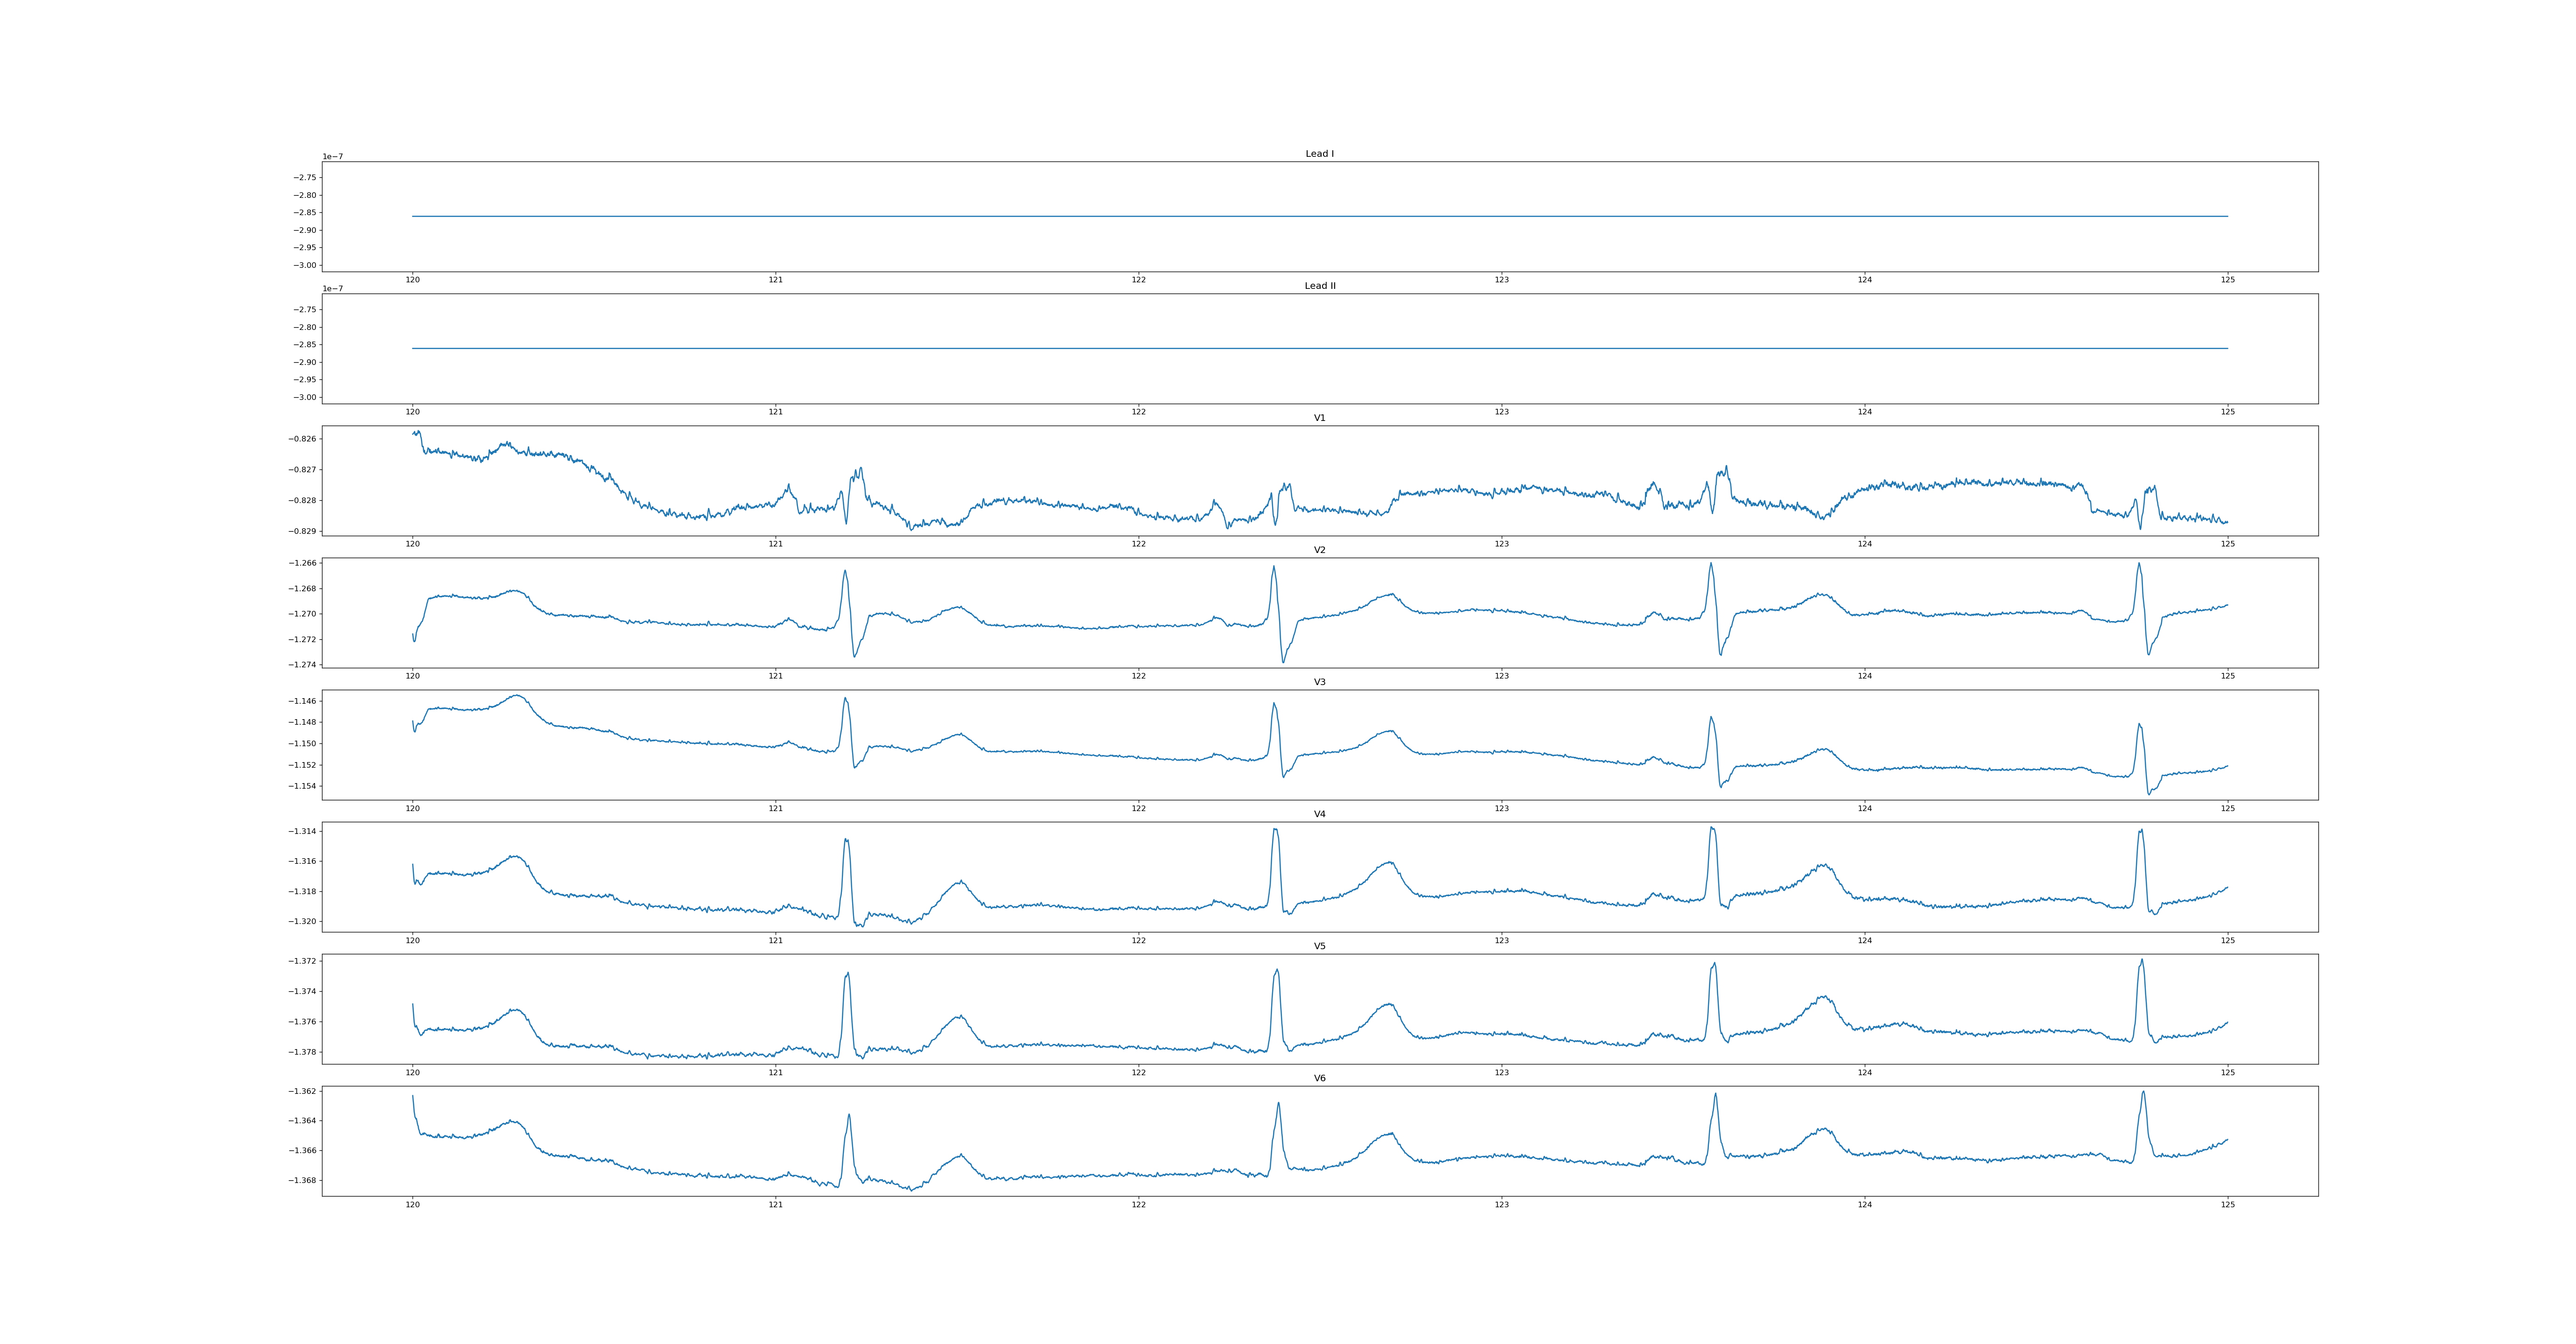
Task: Click the first tall QRS peak in V2
Action: tap(845, 572)
